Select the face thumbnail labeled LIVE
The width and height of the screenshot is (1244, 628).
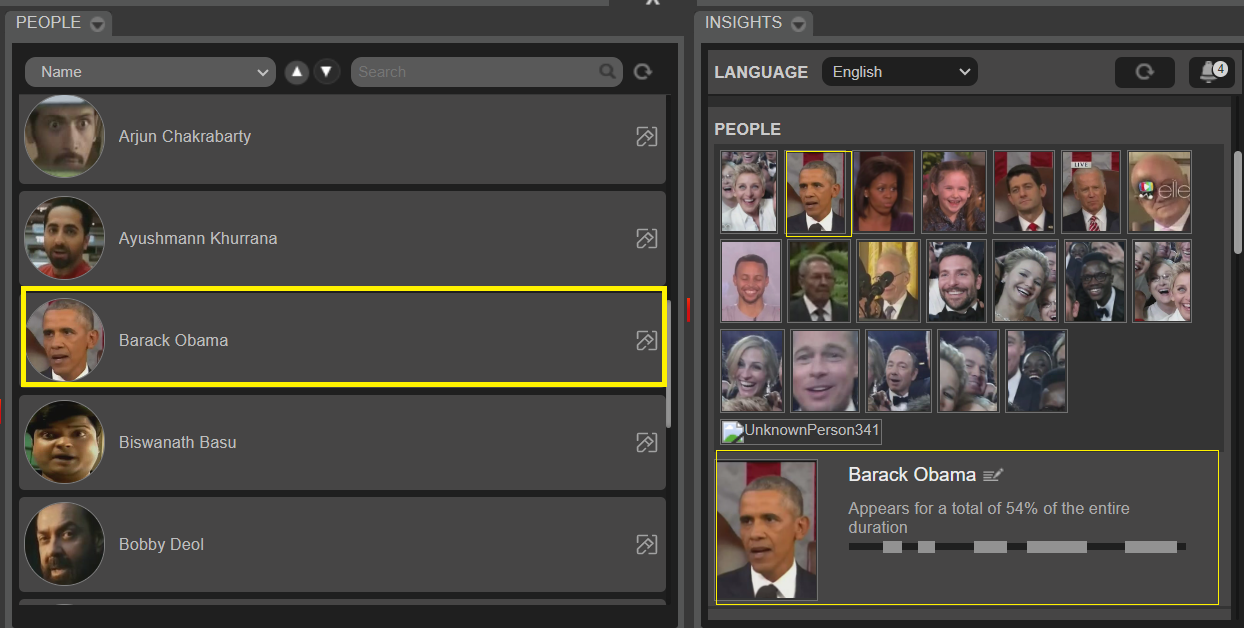1091,192
